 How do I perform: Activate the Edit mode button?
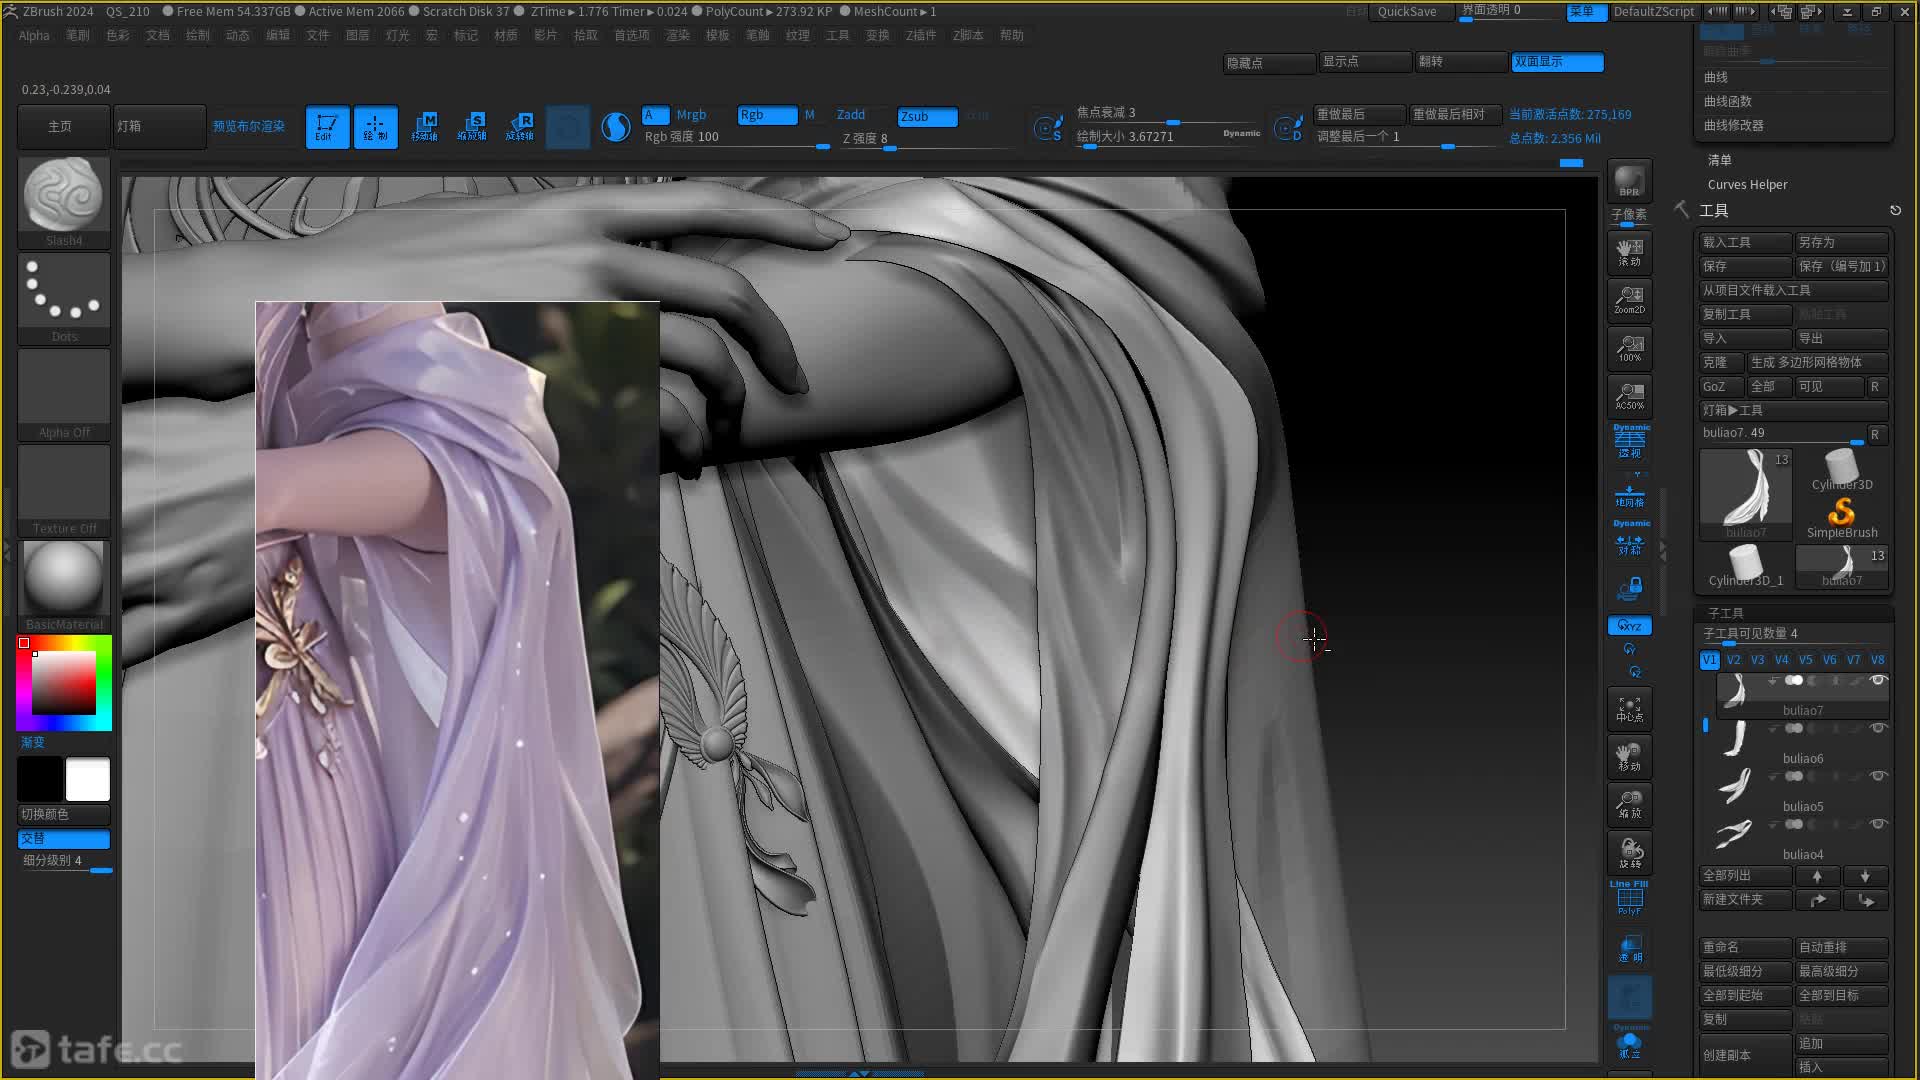(327, 127)
